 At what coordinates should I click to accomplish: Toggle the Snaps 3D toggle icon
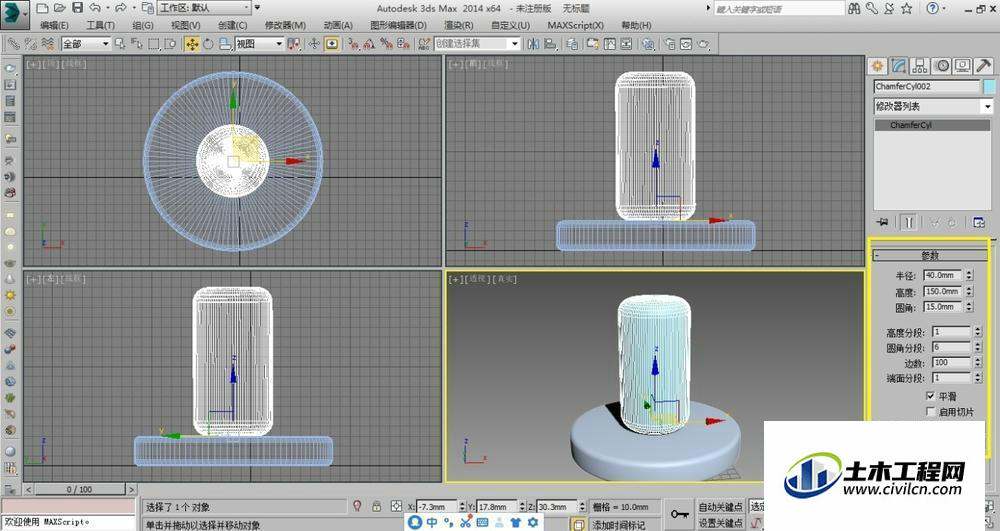tap(351, 43)
